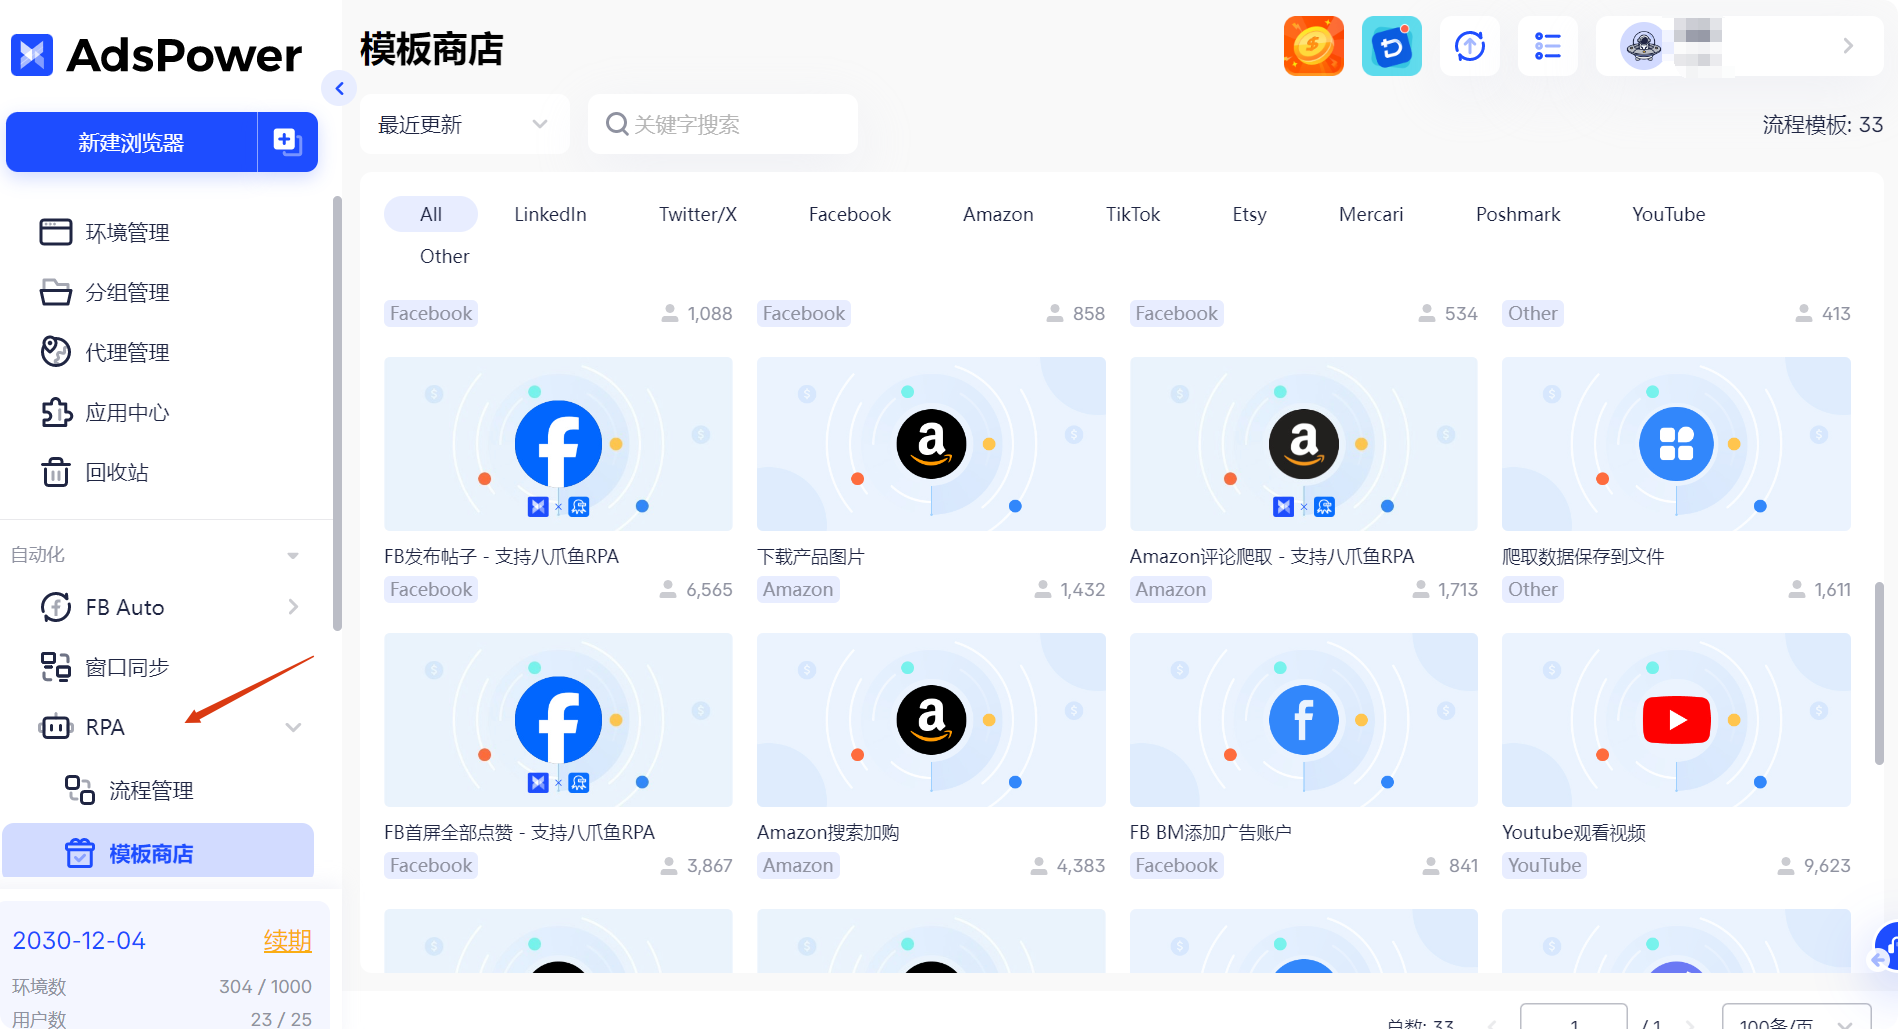Screen dimensions: 1898x1029
Task: Open 回收站 trash item
Action: pyautogui.click(x=95, y=472)
